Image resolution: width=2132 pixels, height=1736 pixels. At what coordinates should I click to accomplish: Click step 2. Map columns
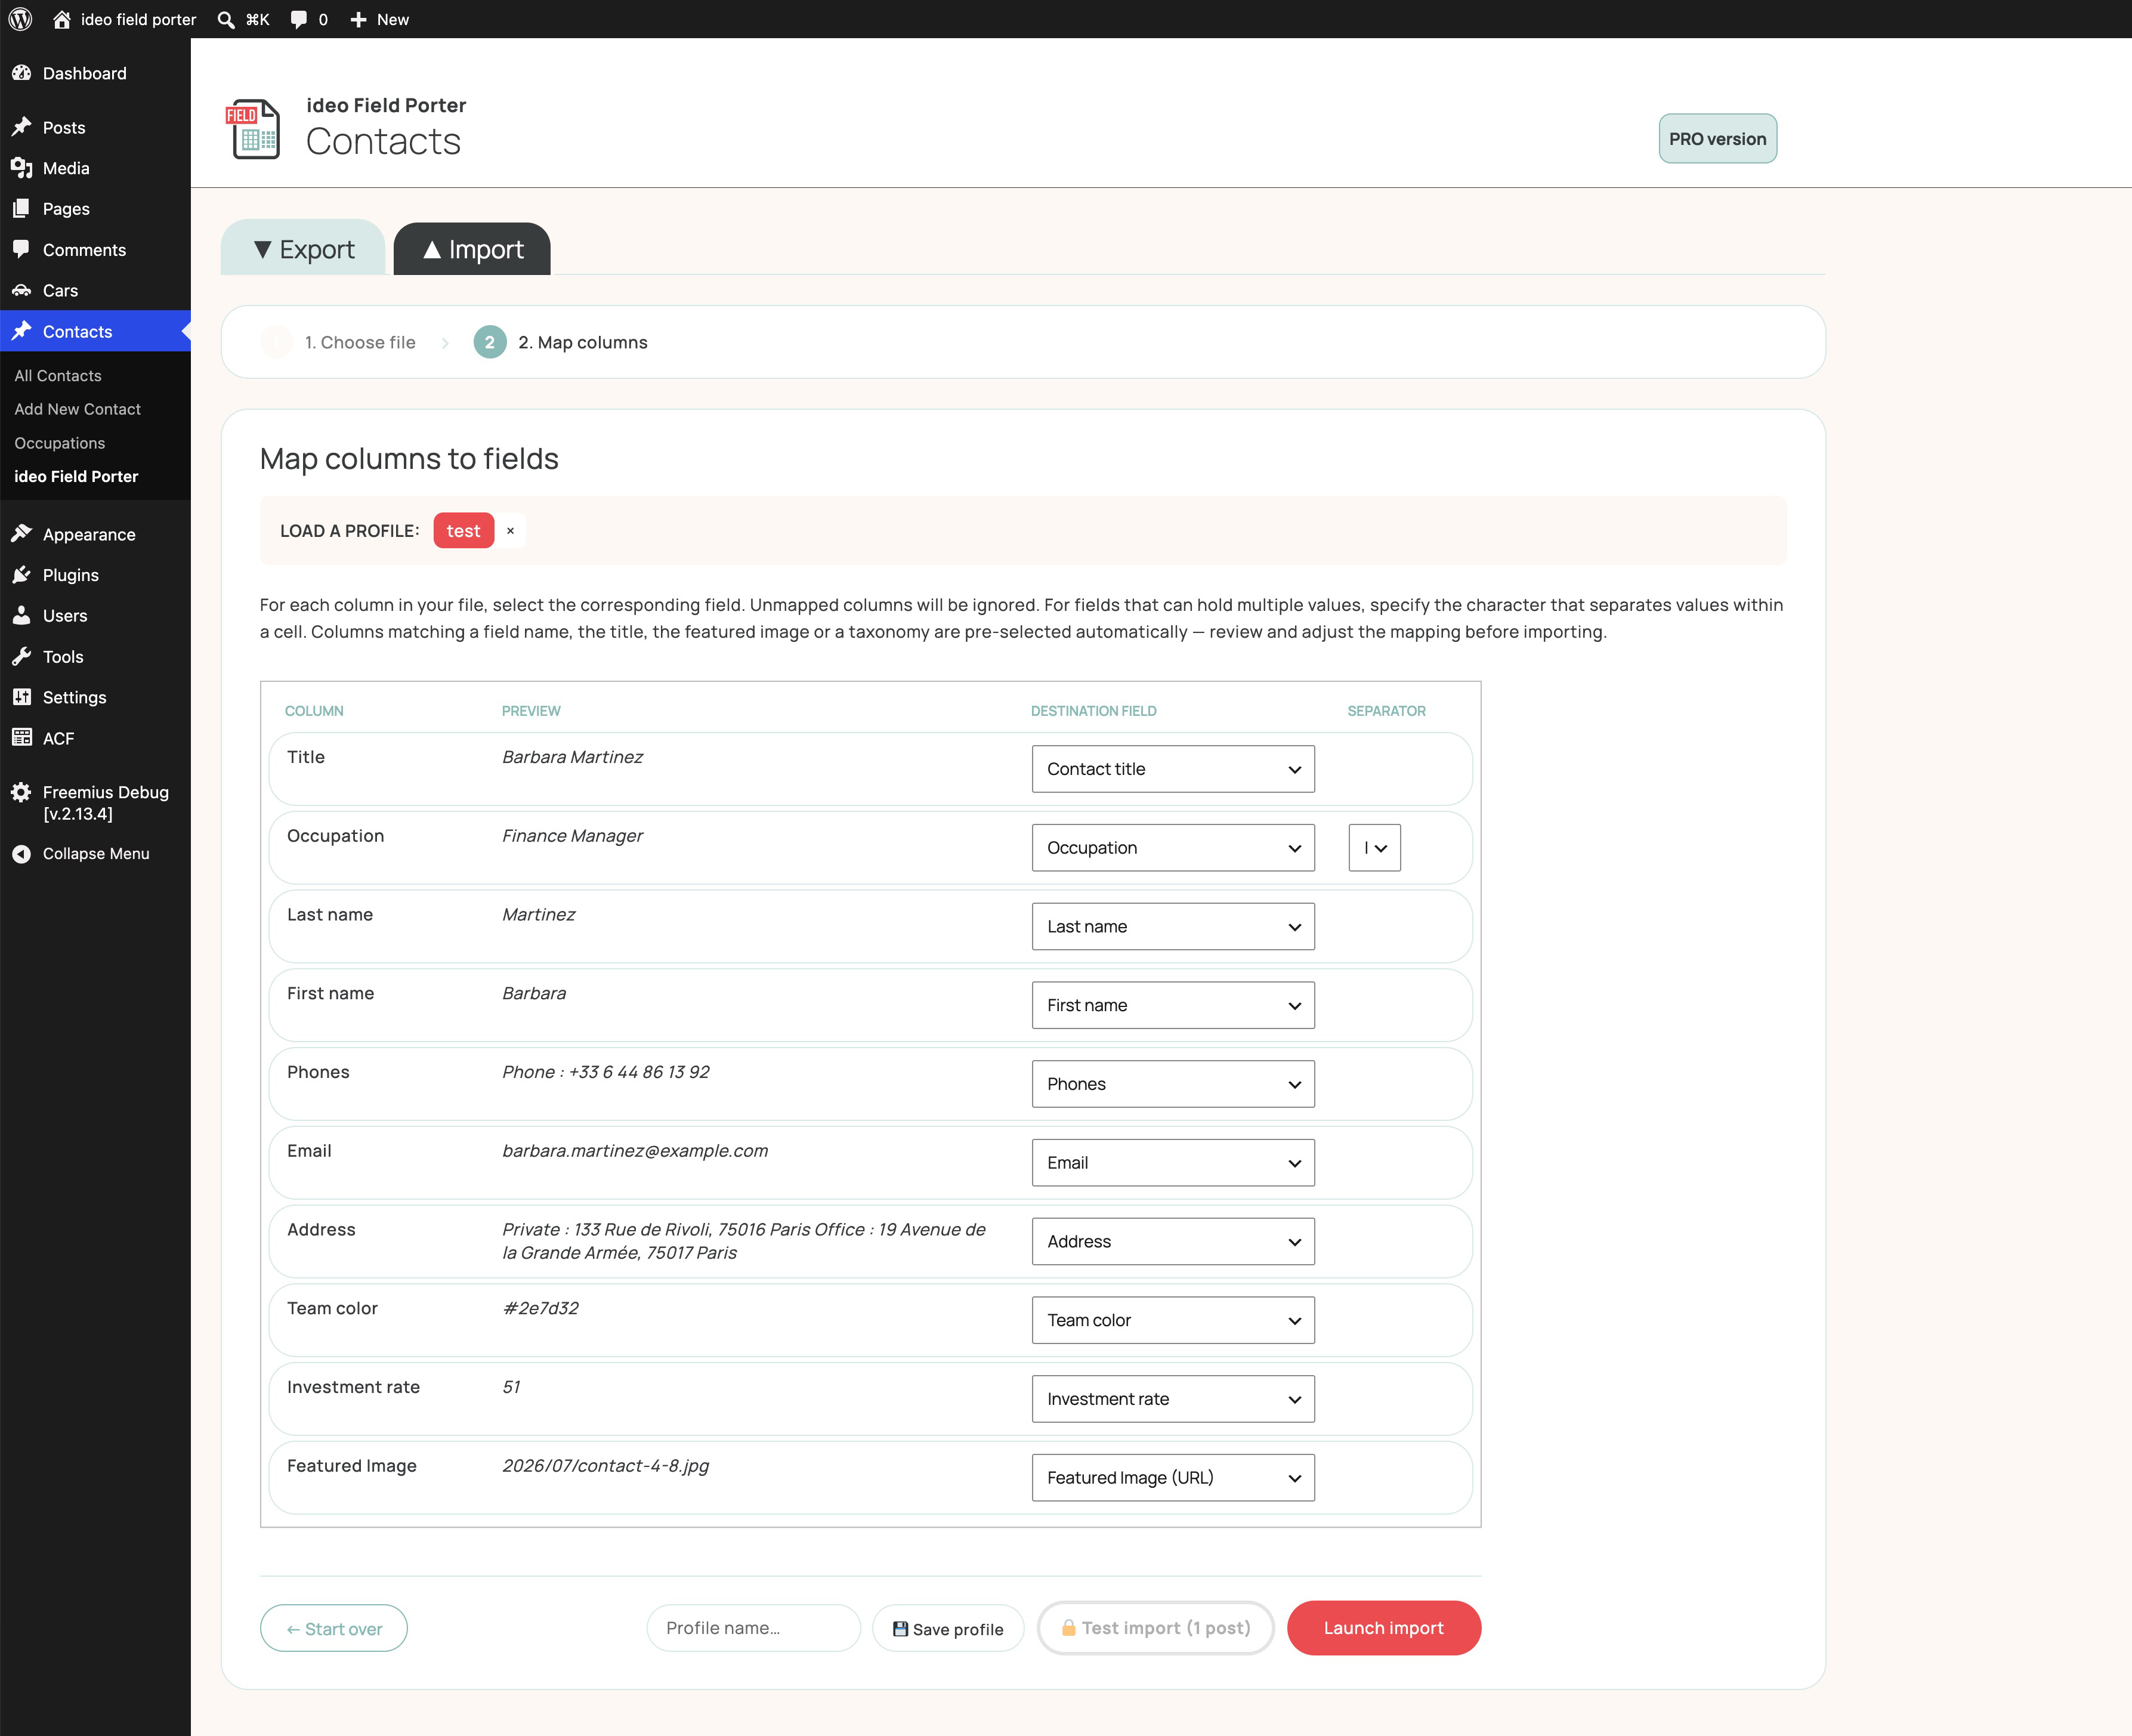[561, 342]
